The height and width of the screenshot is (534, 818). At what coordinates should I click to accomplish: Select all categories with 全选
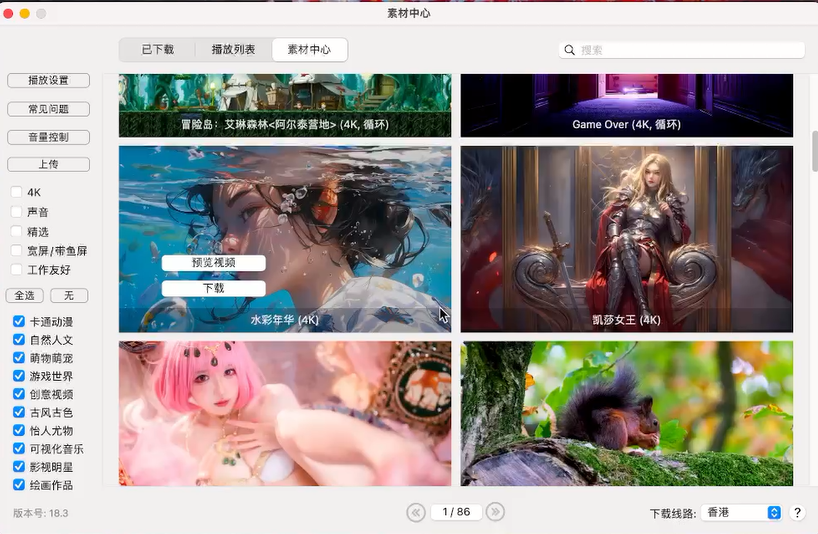point(25,296)
